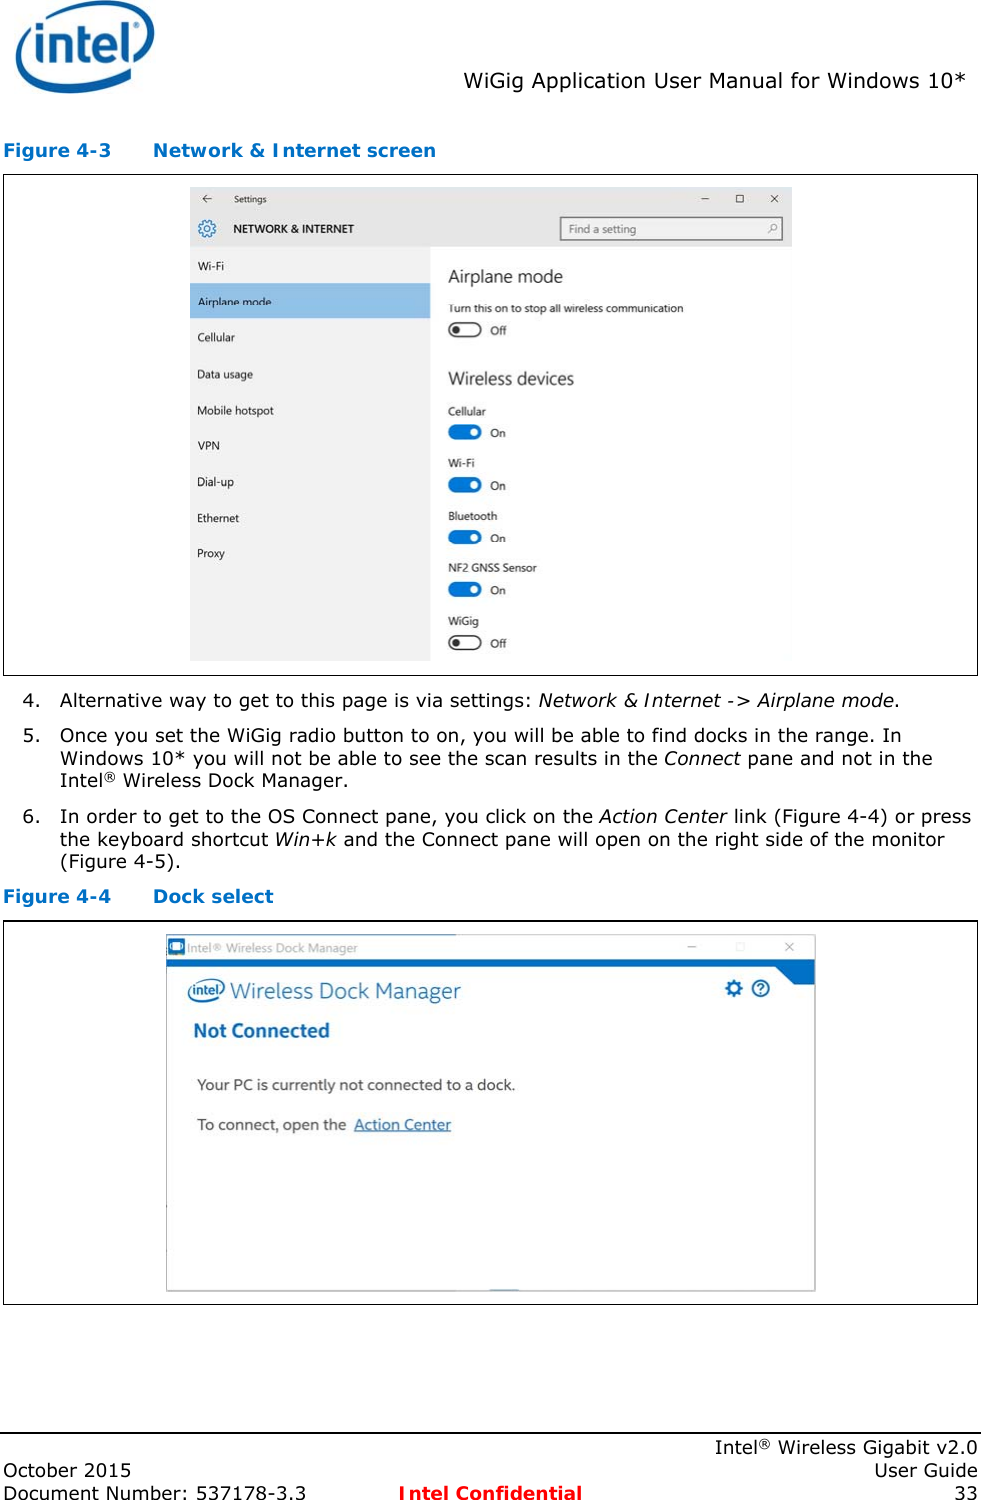Switch off the NF2 GNSS Sensor
Image resolution: width=981 pixels, height=1500 pixels.
coord(464,590)
